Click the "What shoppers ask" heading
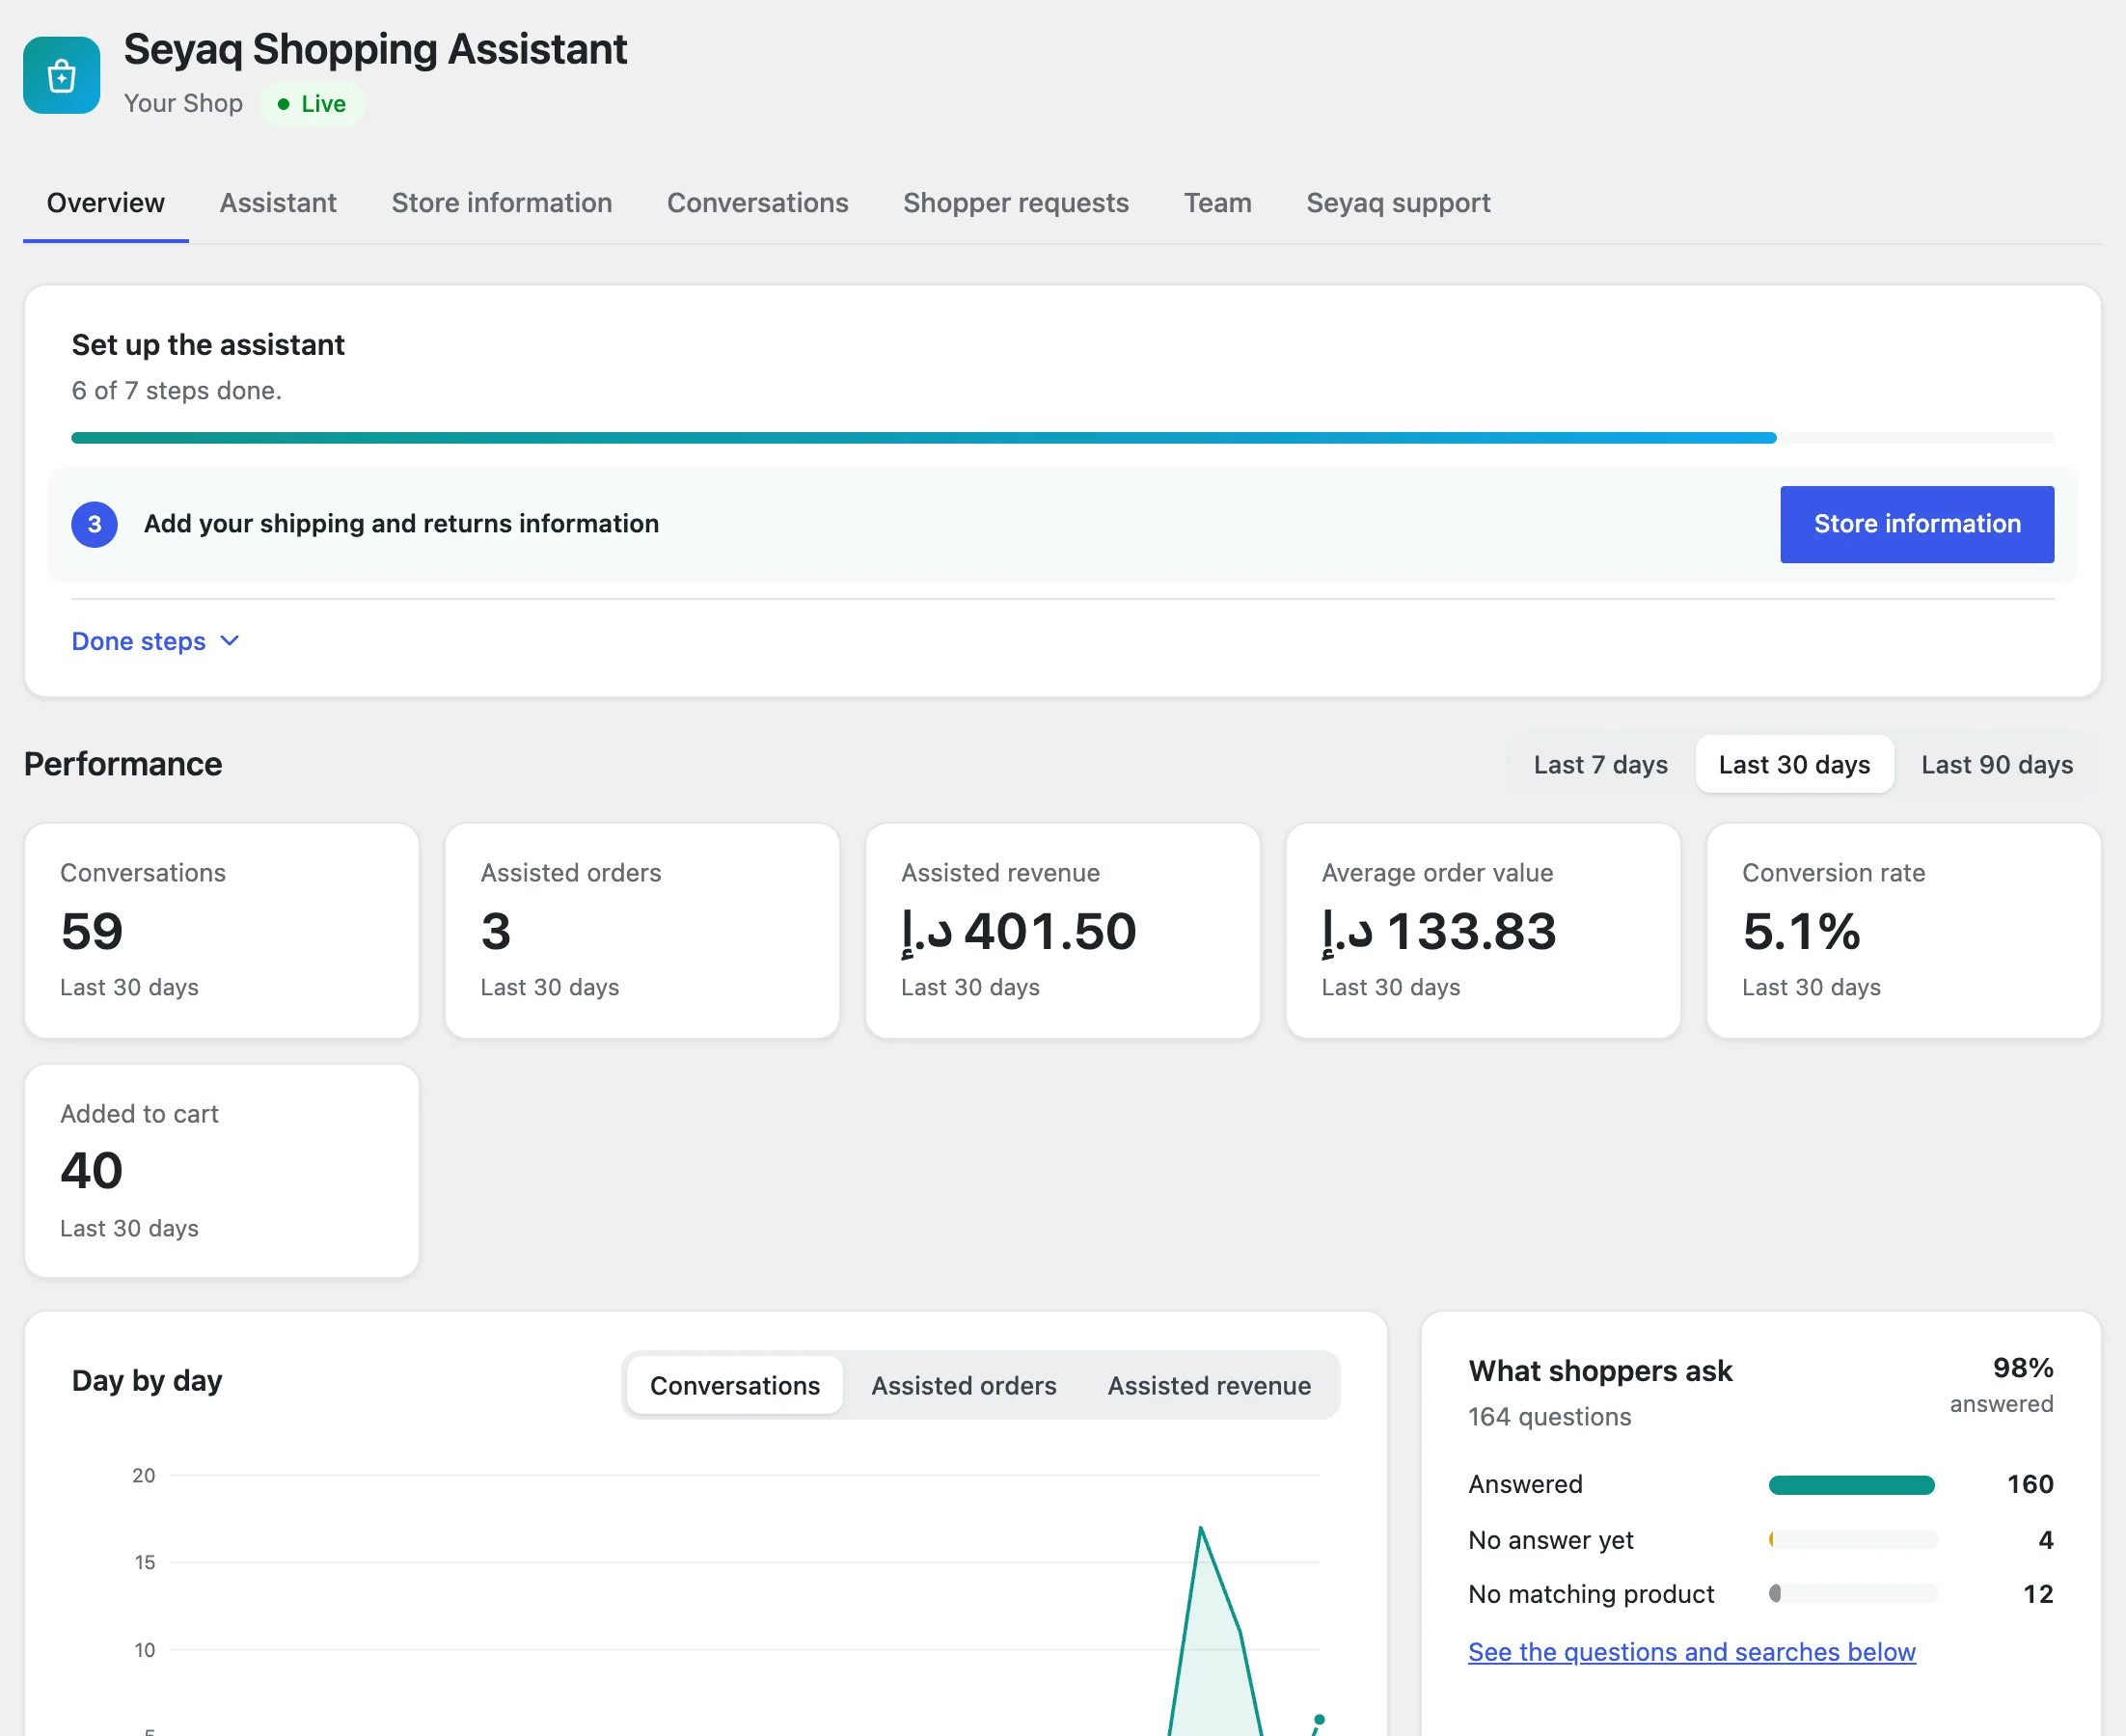The height and width of the screenshot is (1736, 2126). tap(1600, 1371)
